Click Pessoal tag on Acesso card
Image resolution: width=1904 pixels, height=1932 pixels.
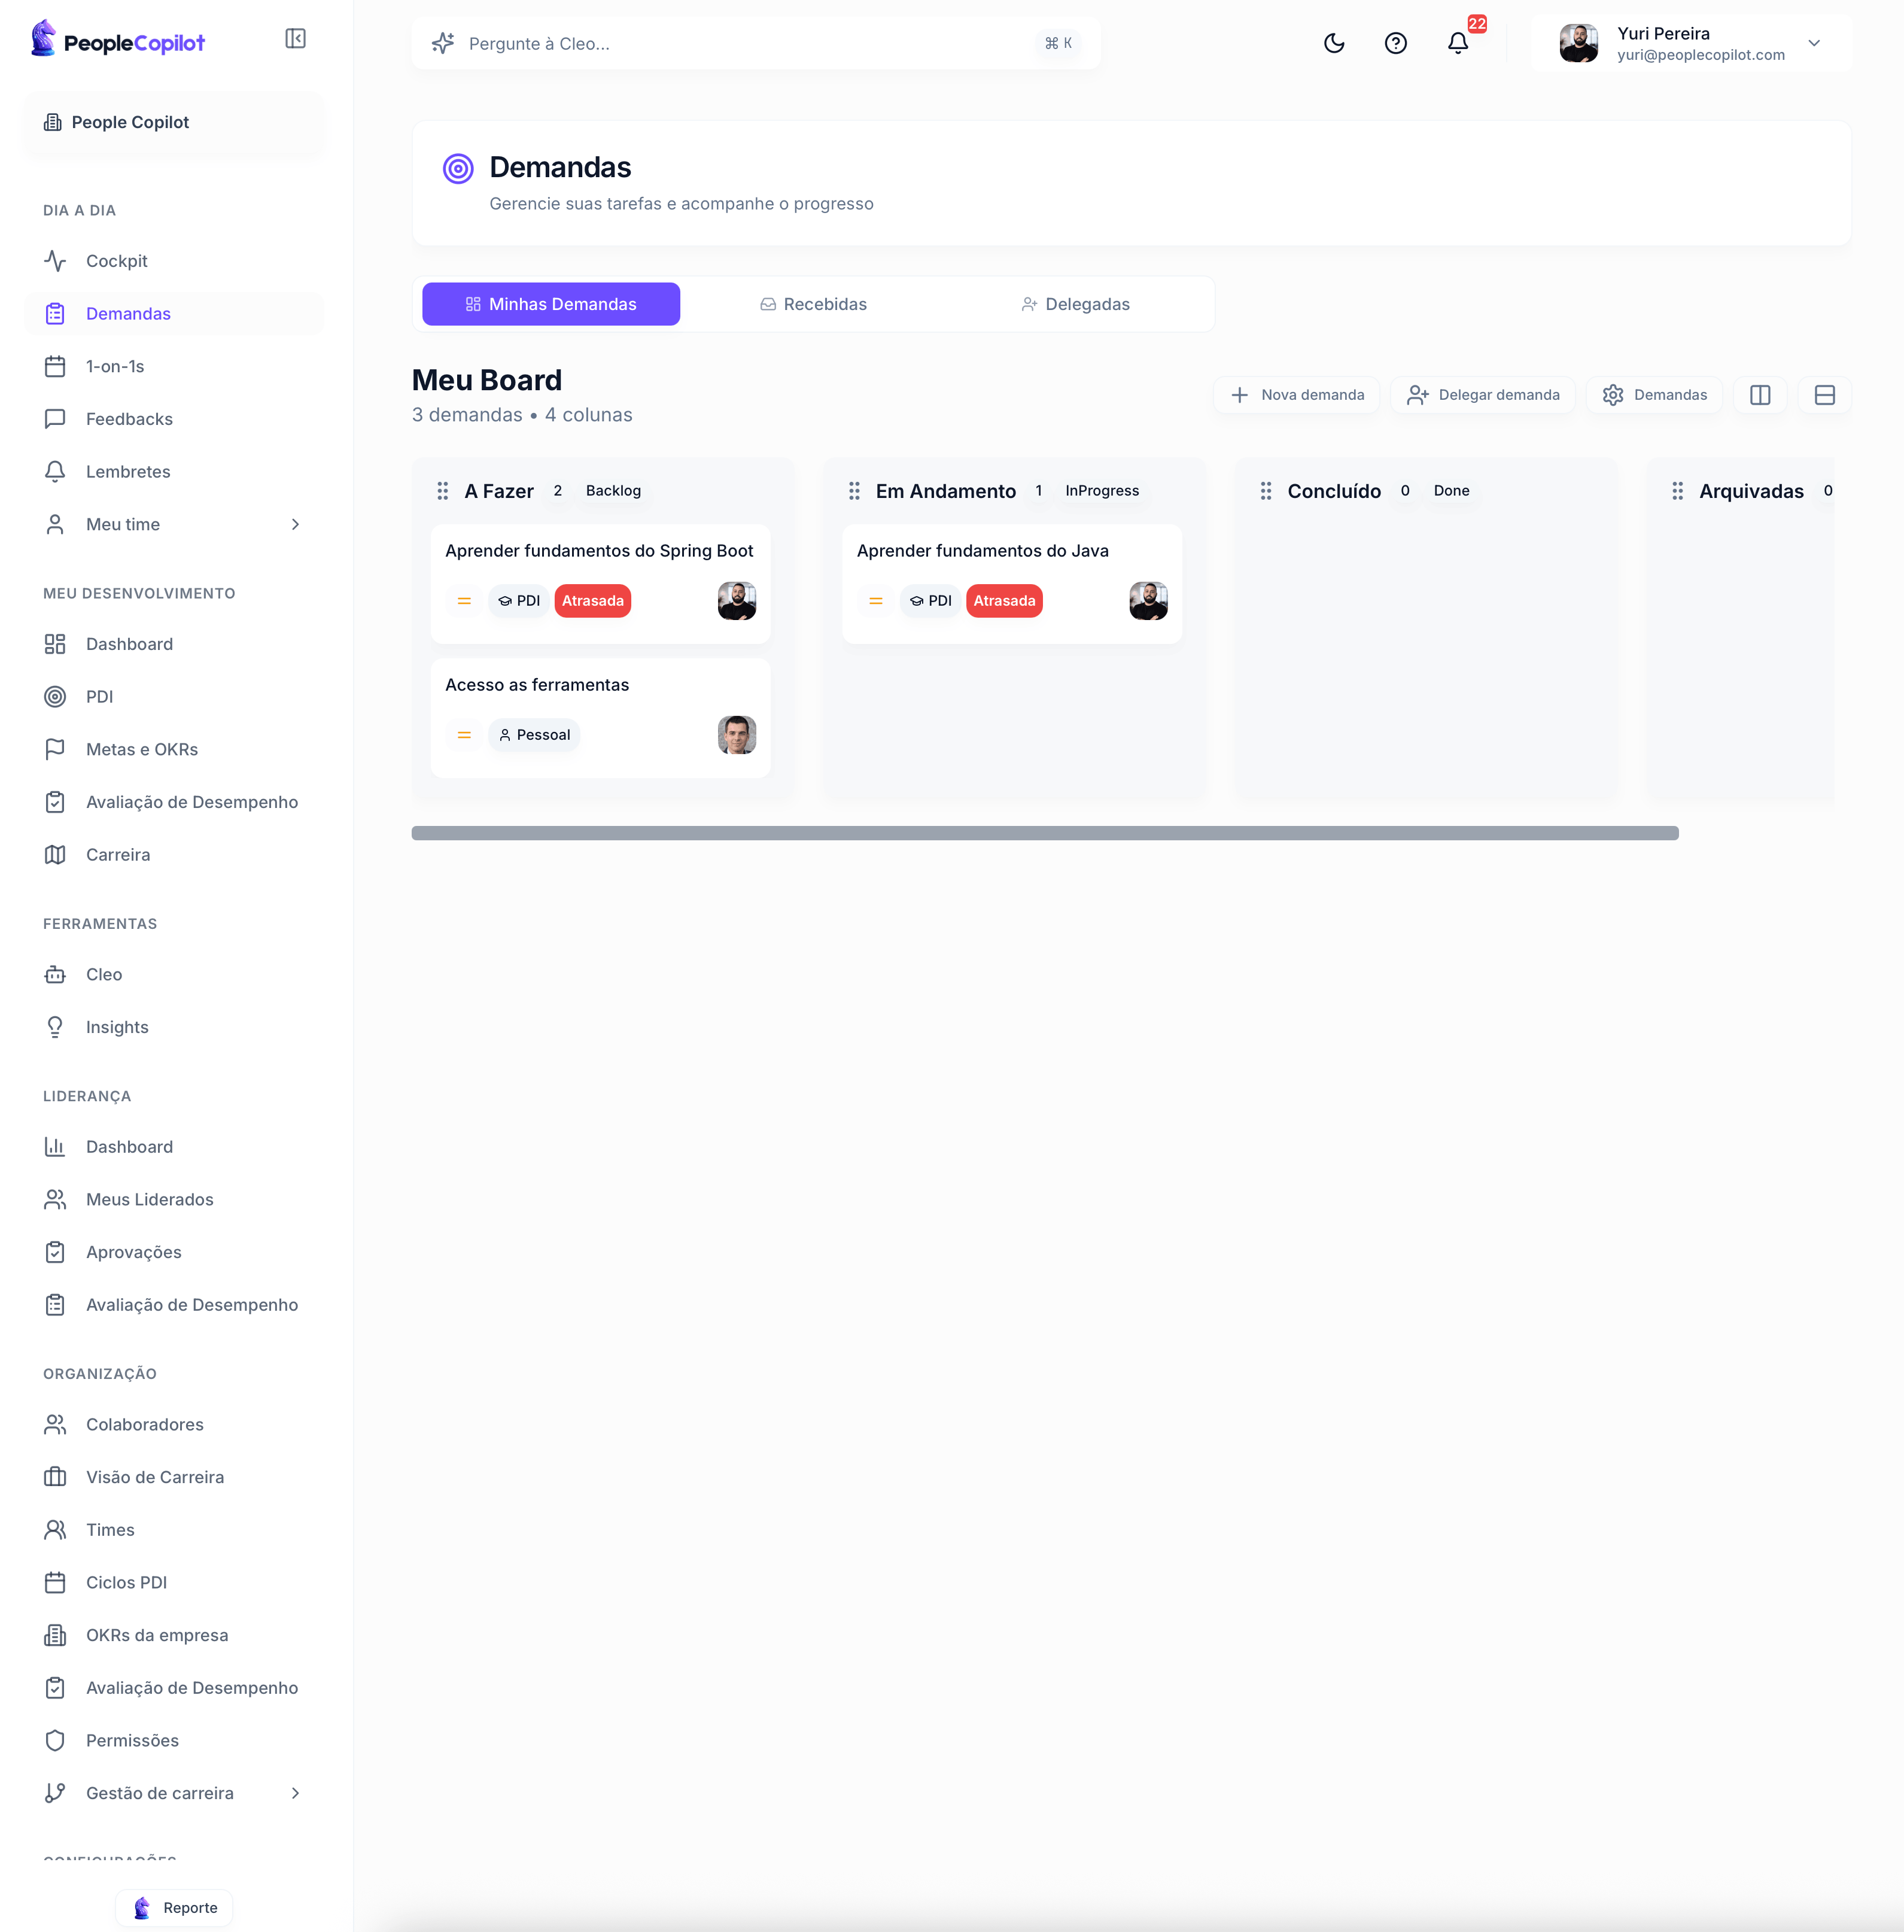[534, 735]
